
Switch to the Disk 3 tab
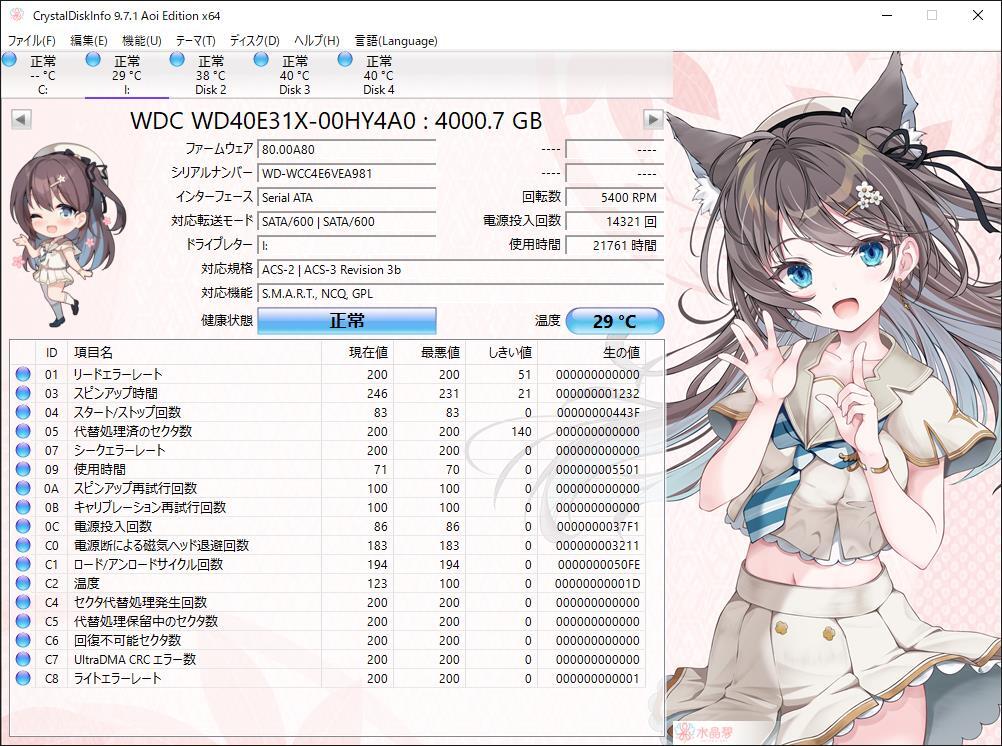click(295, 75)
